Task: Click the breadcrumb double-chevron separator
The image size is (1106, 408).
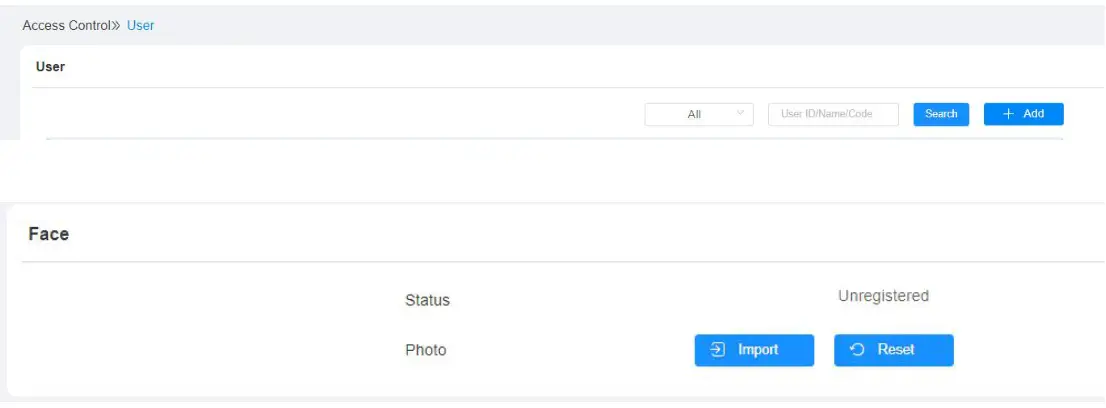Action: tap(118, 25)
